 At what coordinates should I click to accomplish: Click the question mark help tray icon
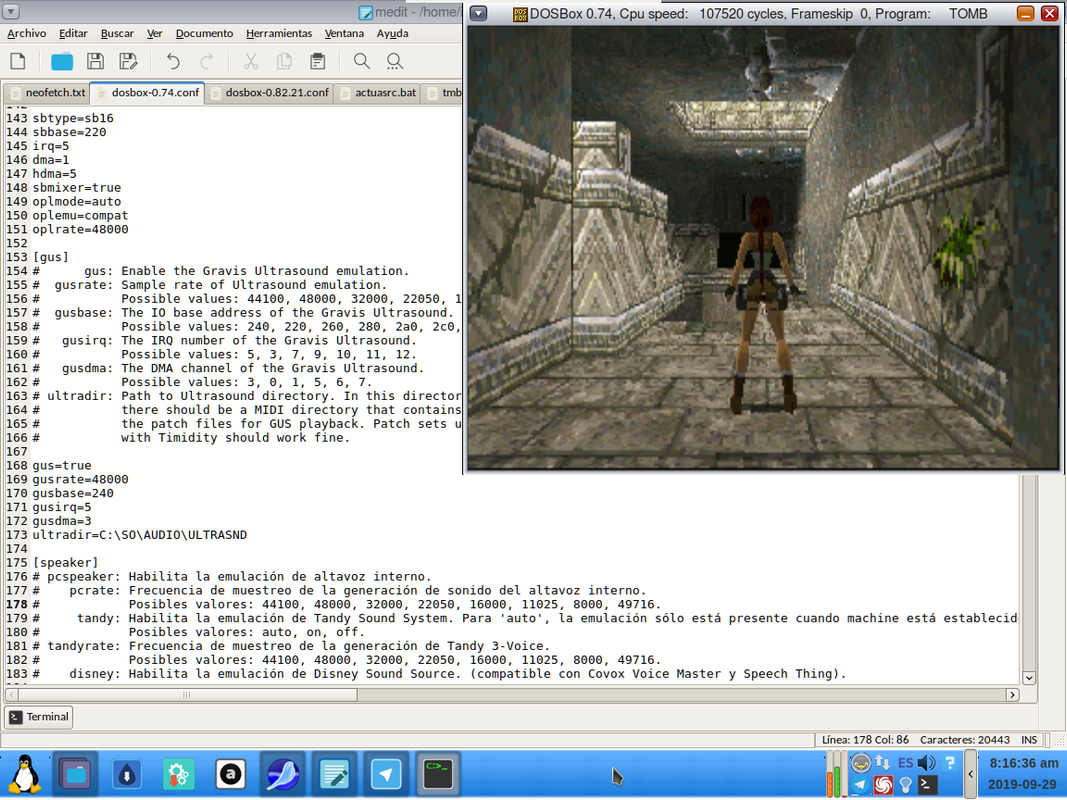point(950,763)
